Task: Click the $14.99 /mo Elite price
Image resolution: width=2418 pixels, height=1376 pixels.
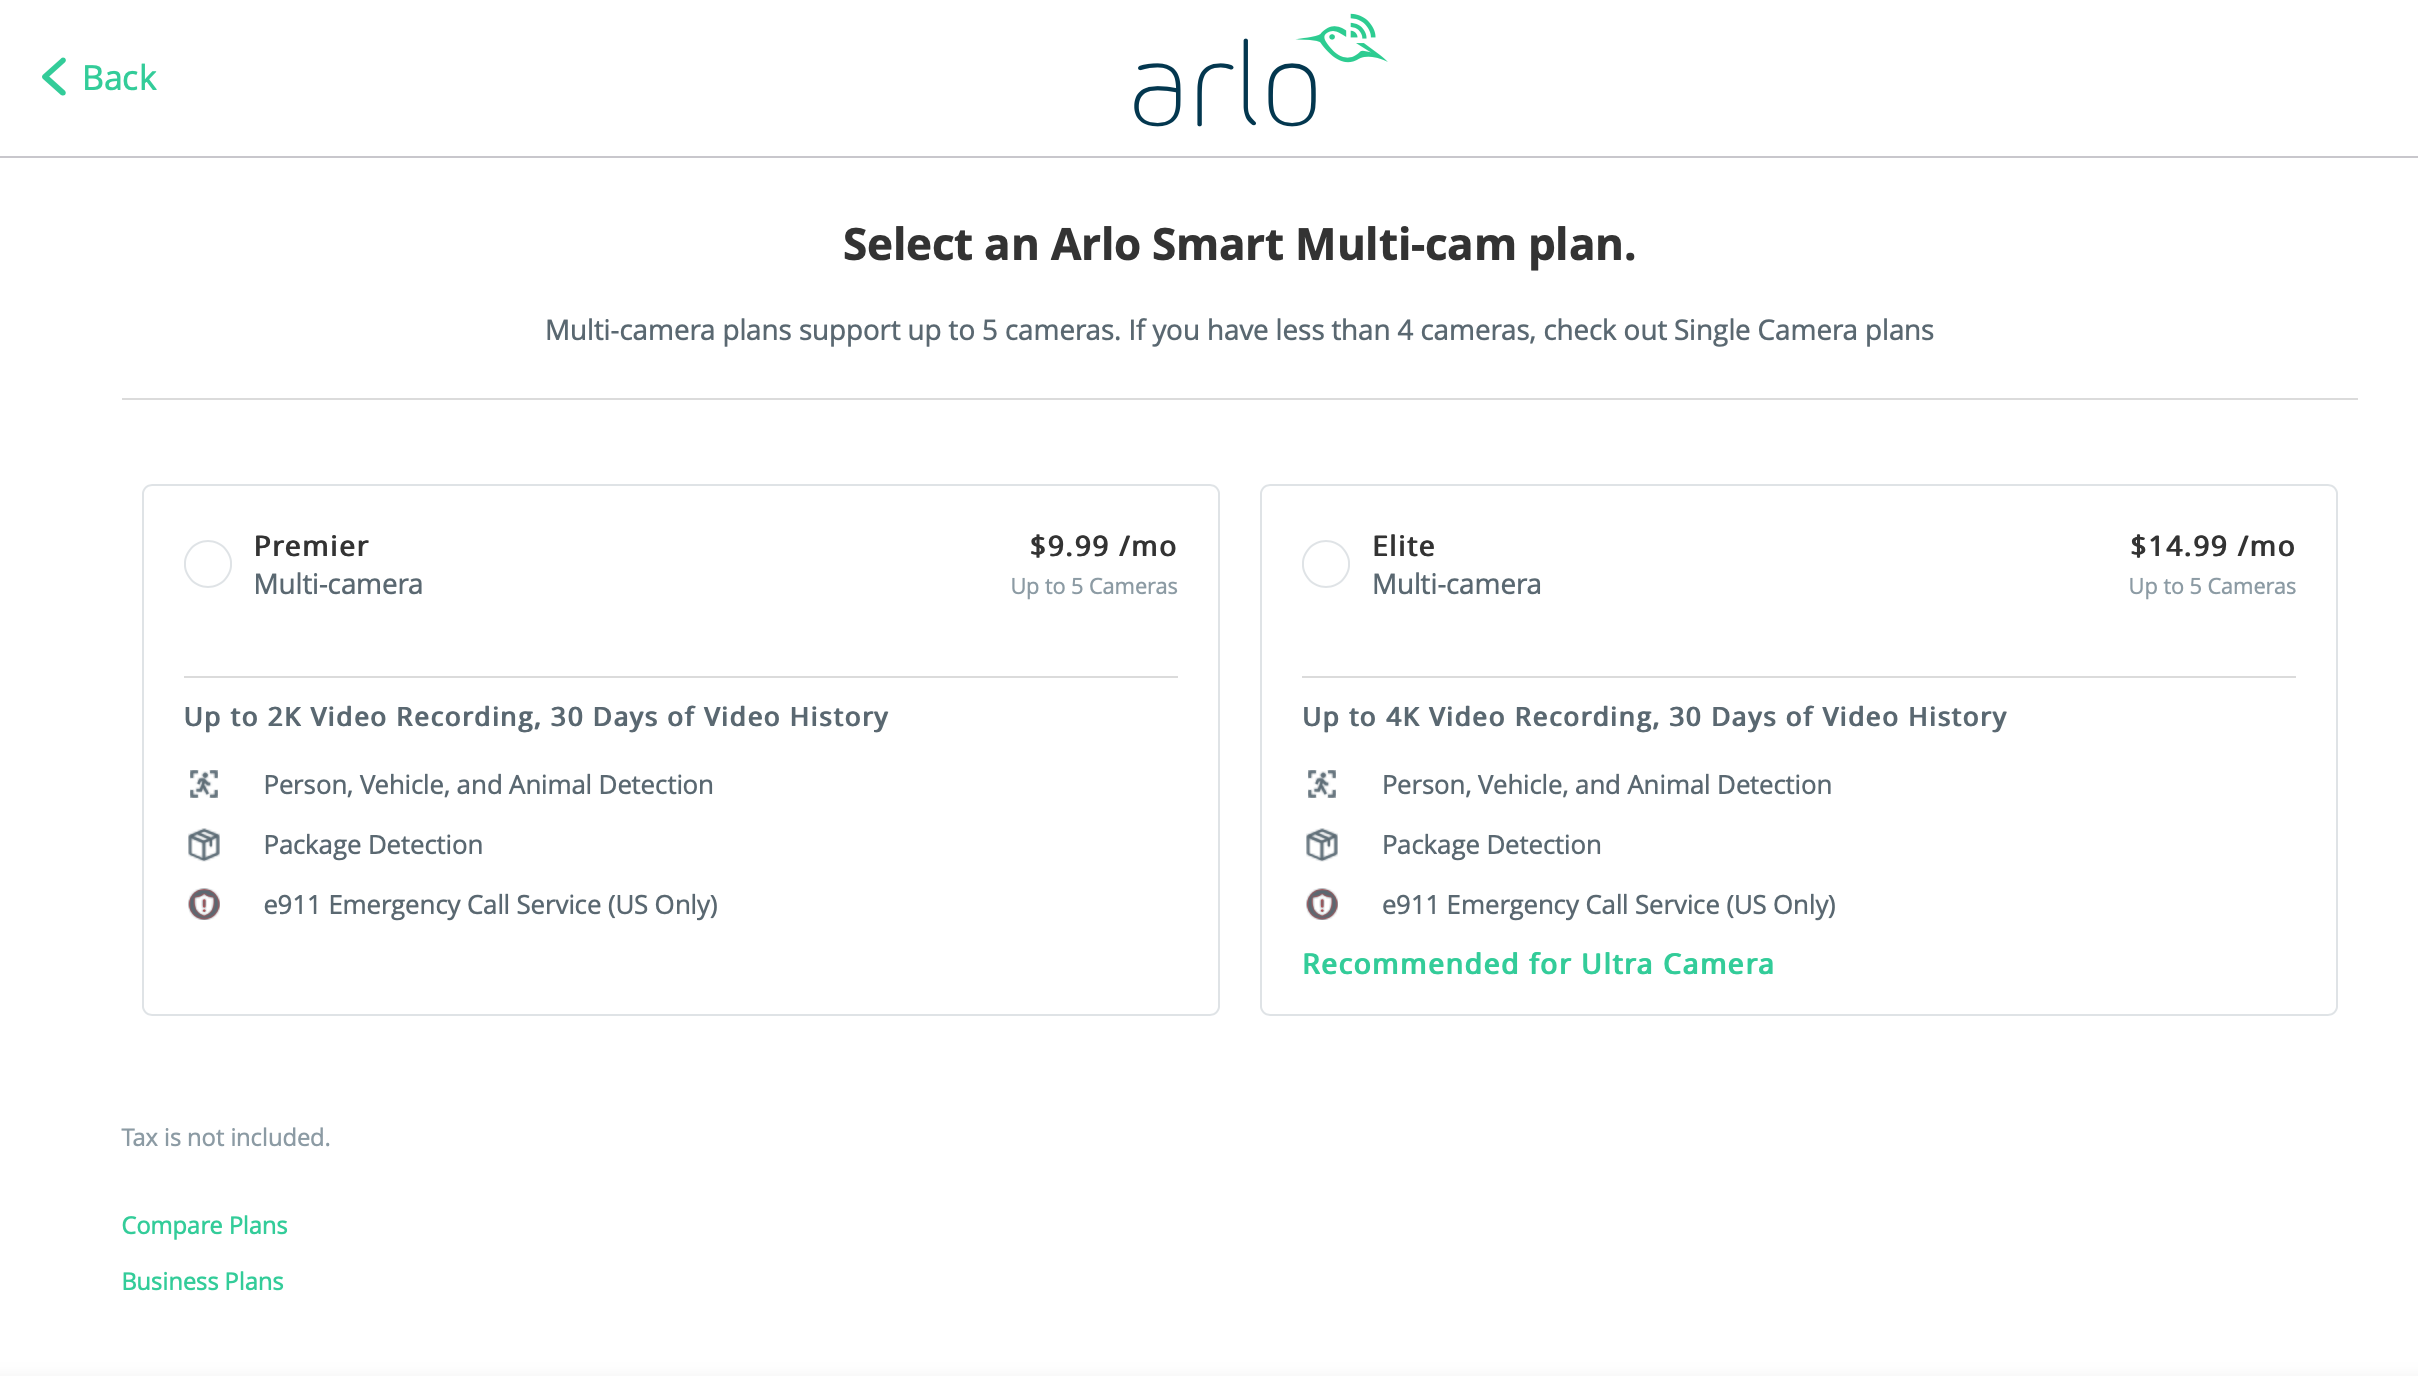Action: point(2212,546)
